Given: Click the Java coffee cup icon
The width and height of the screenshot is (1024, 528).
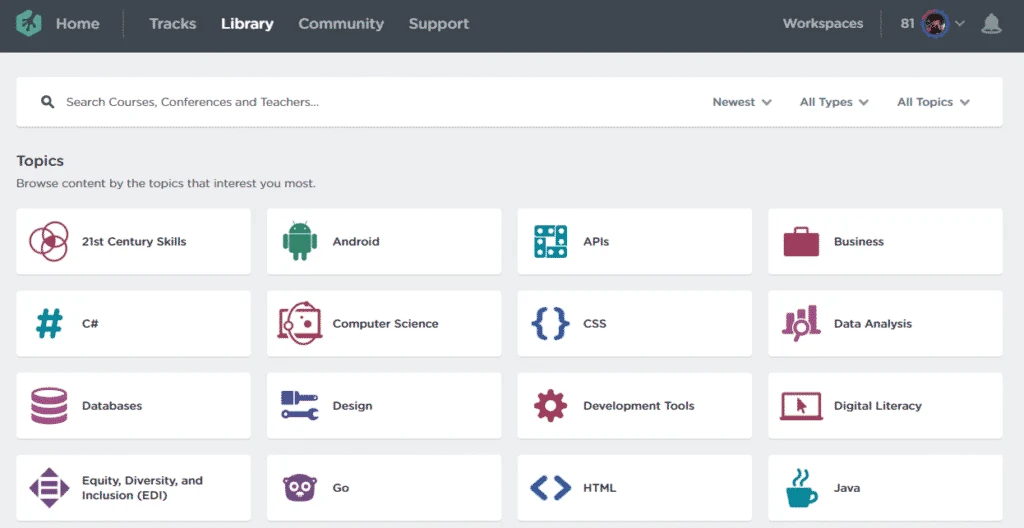Looking at the screenshot, I should (801, 487).
